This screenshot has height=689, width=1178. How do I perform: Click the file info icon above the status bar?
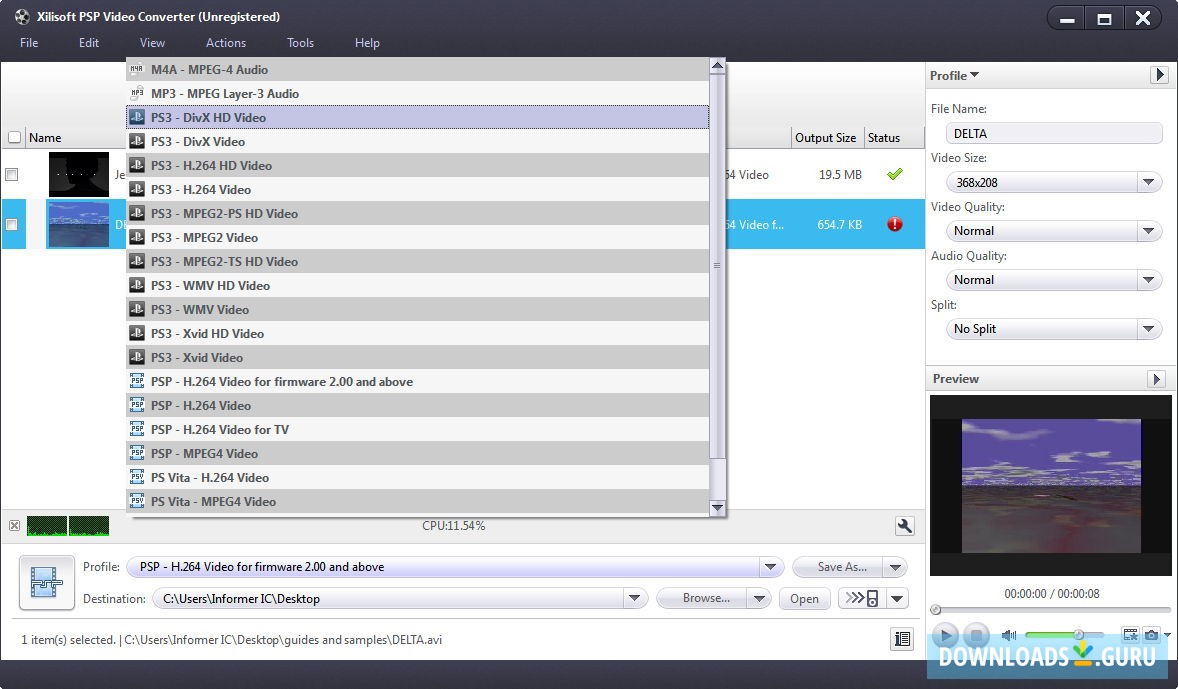pos(901,639)
